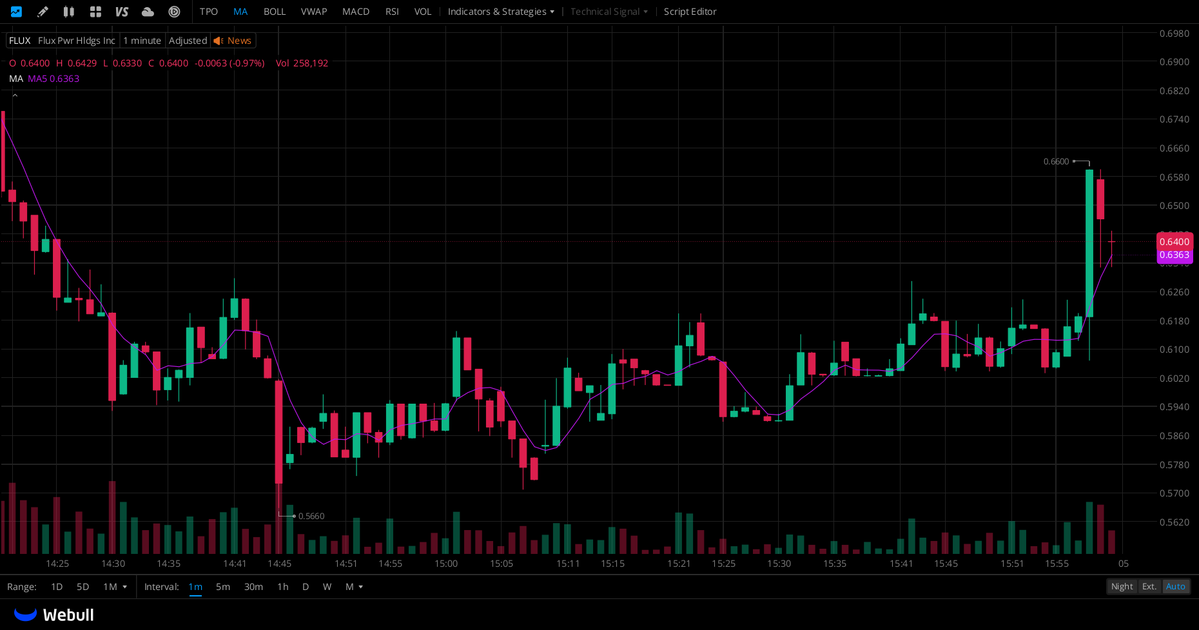
Task: Toggle Ext. hours display
Action: (1149, 586)
